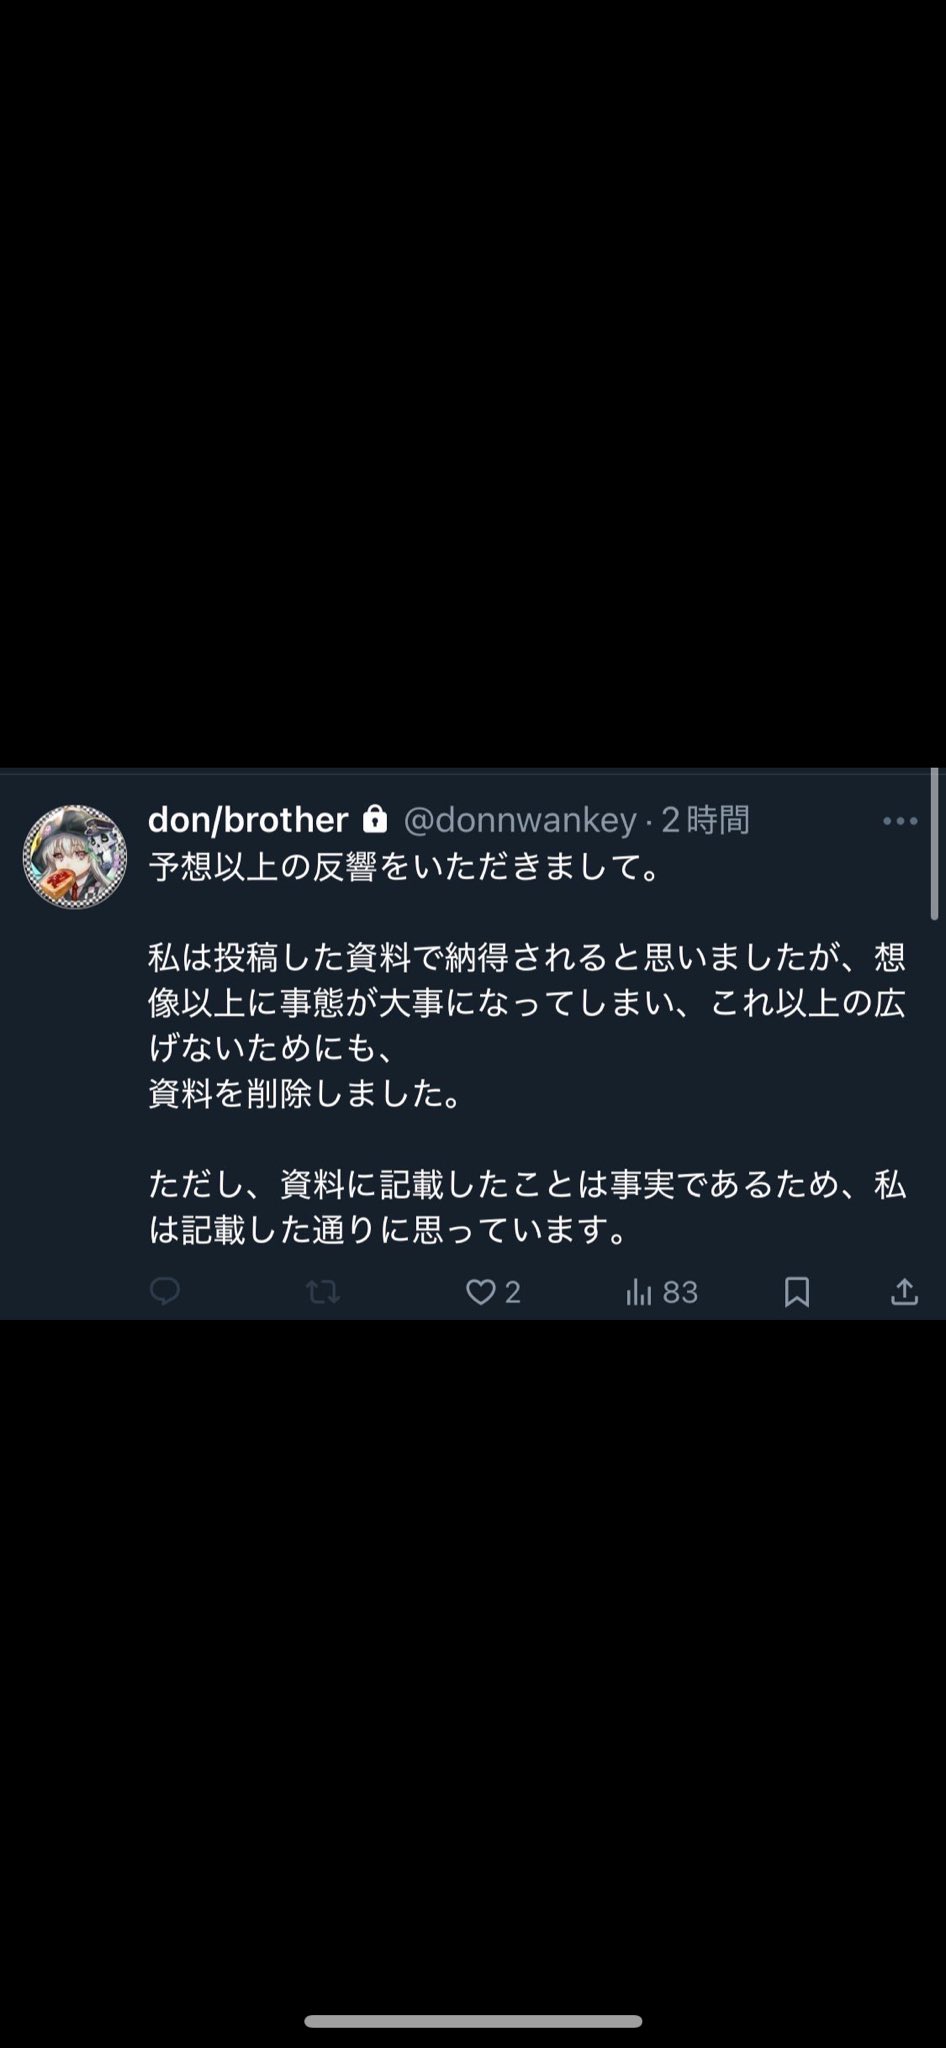Screen dimensions: 946x2048
Task: Open view analytics bar chart icon
Action: (x=638, y=1293)
